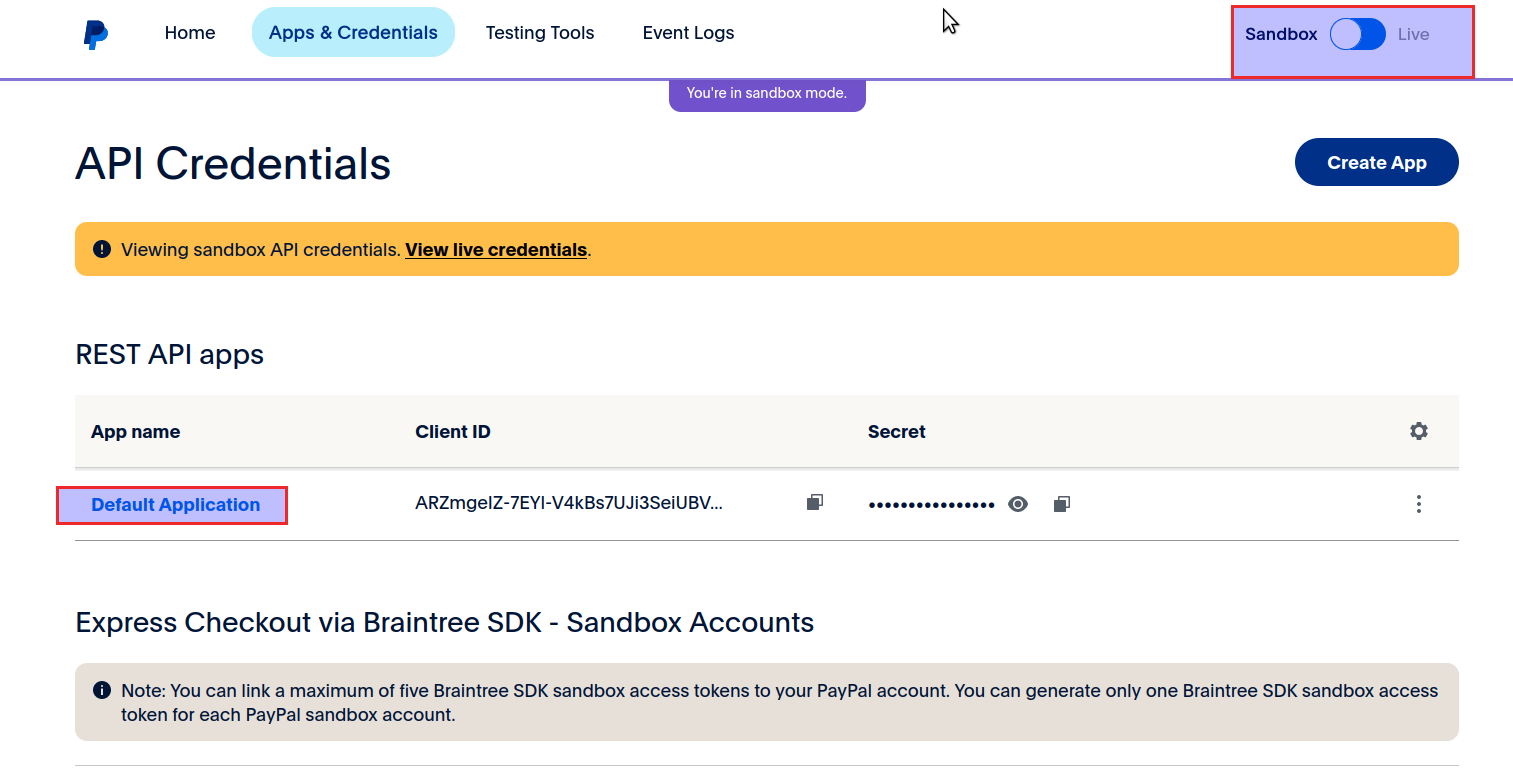Select the Apps & Credentials tab

(x=353, y=33)
